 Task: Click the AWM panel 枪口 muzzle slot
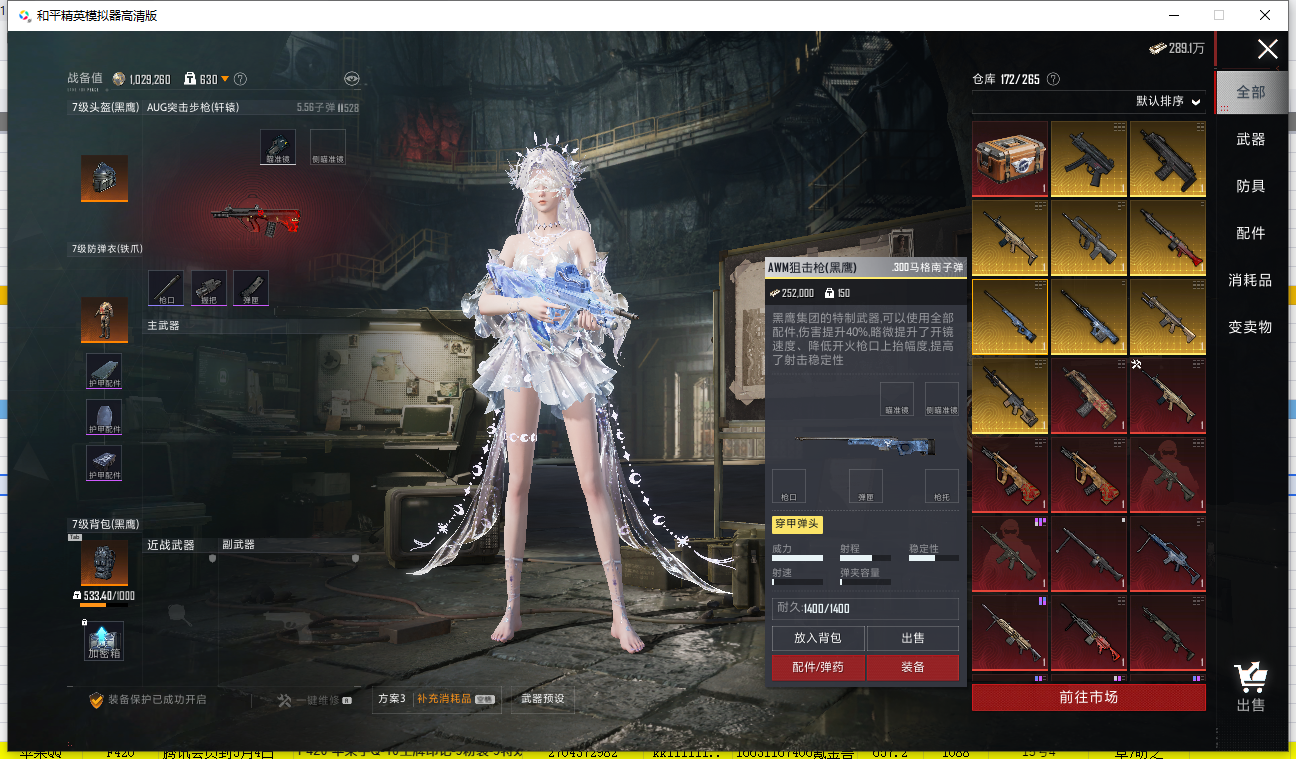click(x=789, y=486)
